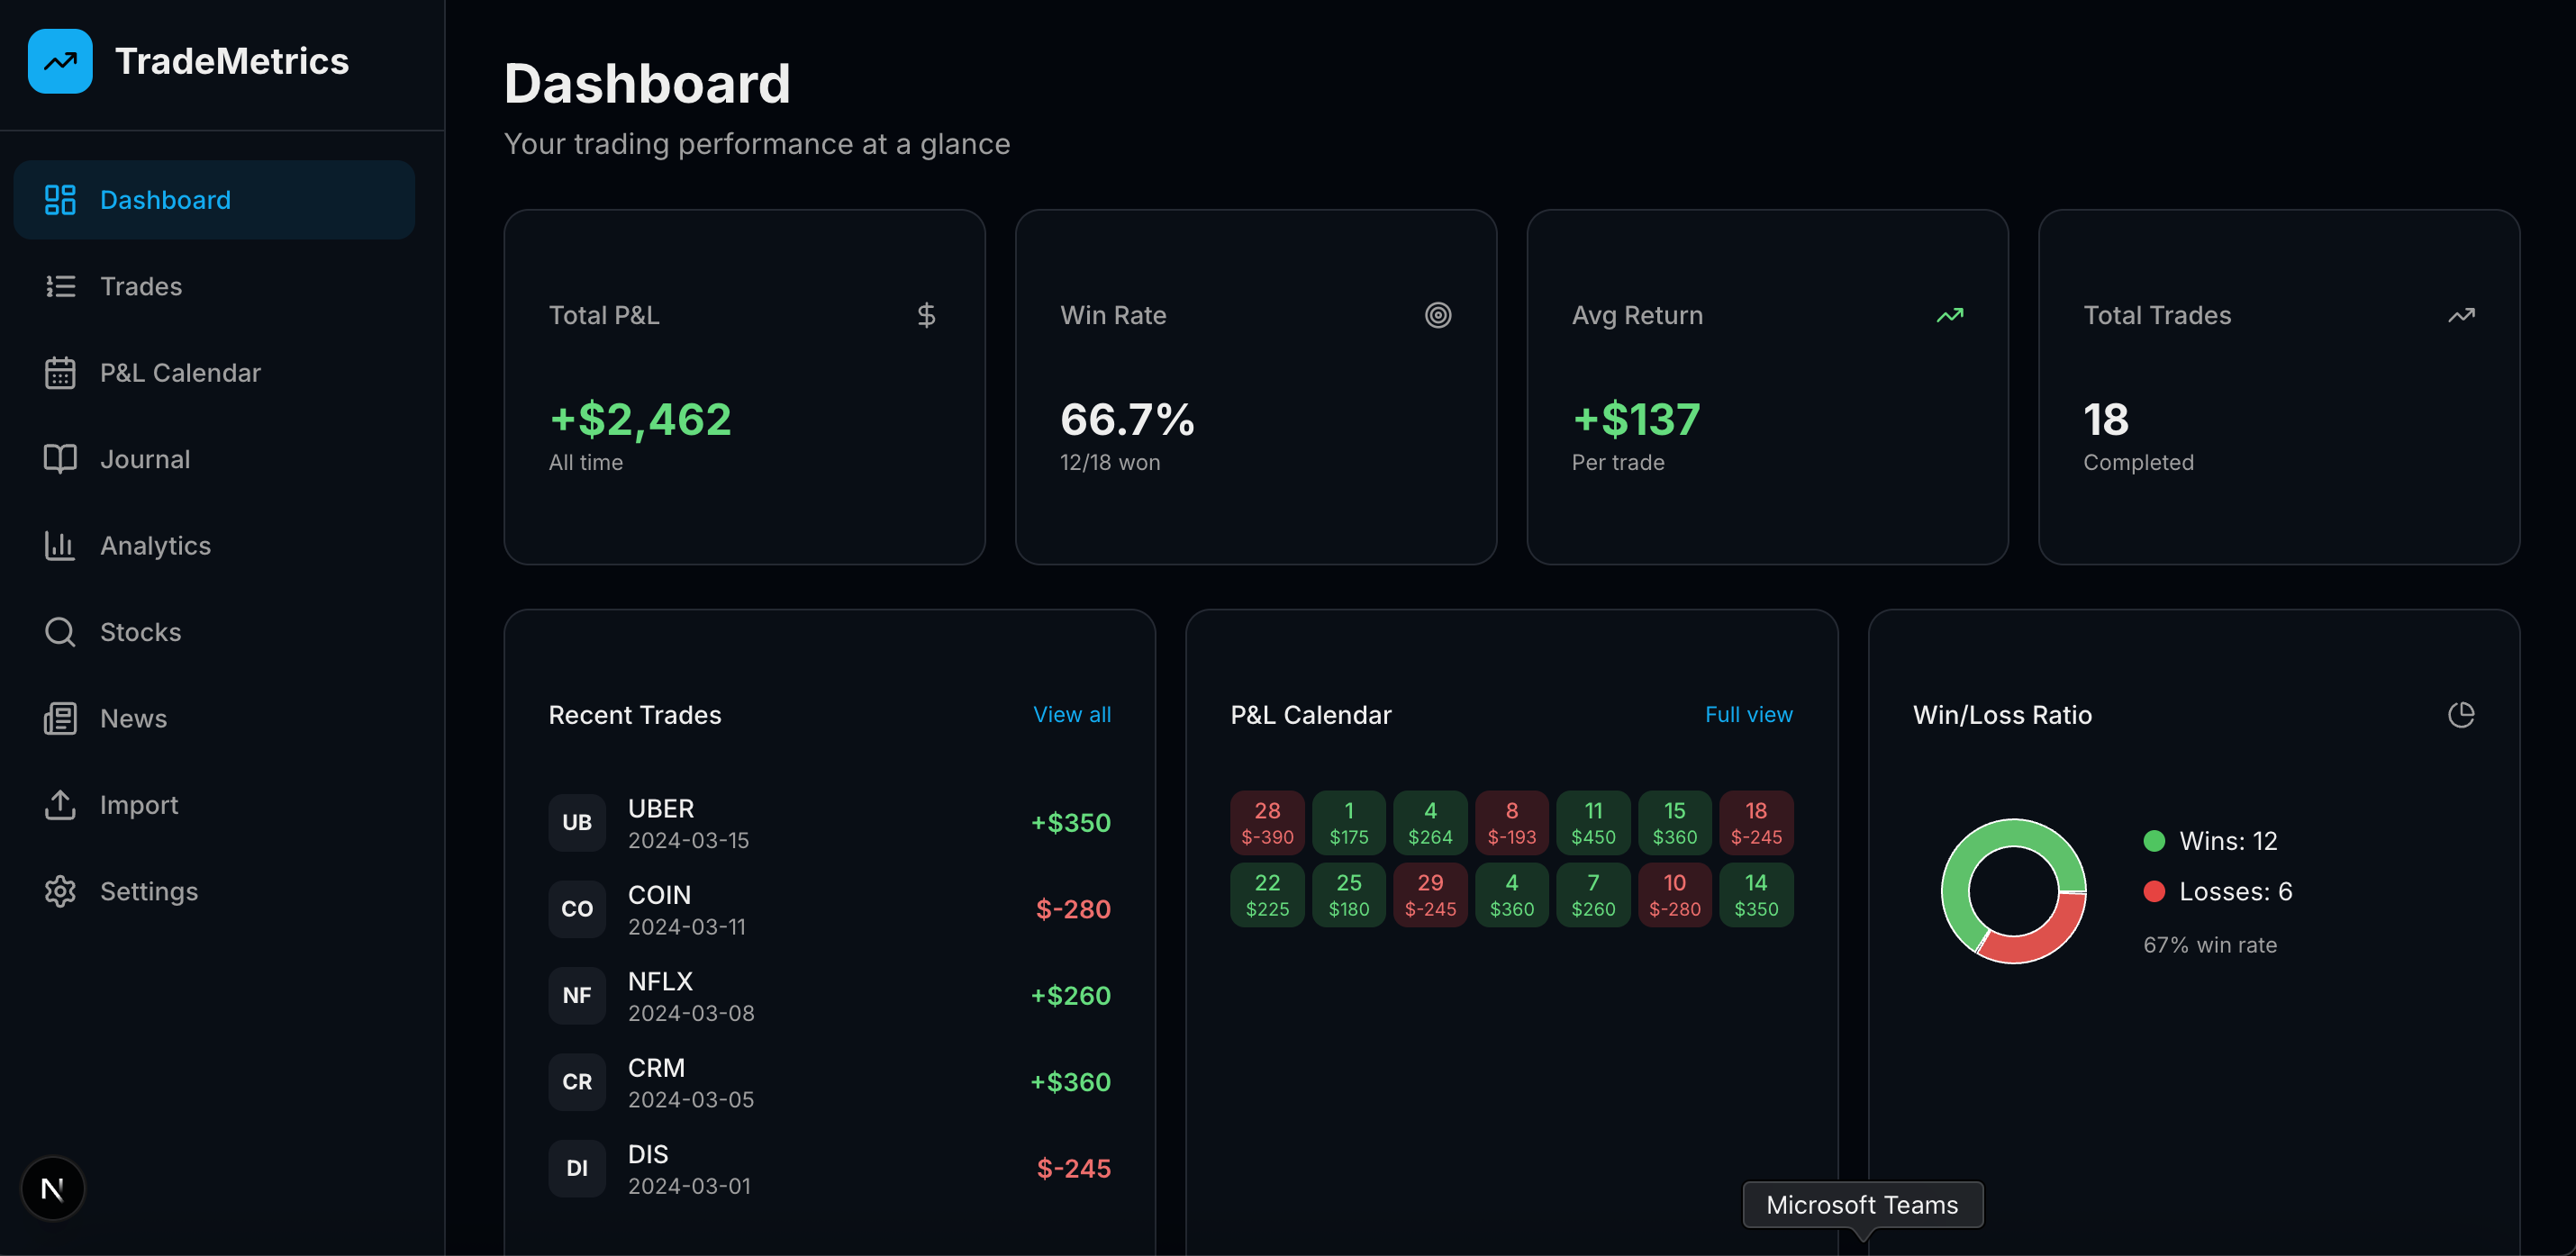Click the Microsoft Teams tooltip label
The width and height of the screenshot is (2576, 1256).
pyautogui.click(x=1861, y=1204)
